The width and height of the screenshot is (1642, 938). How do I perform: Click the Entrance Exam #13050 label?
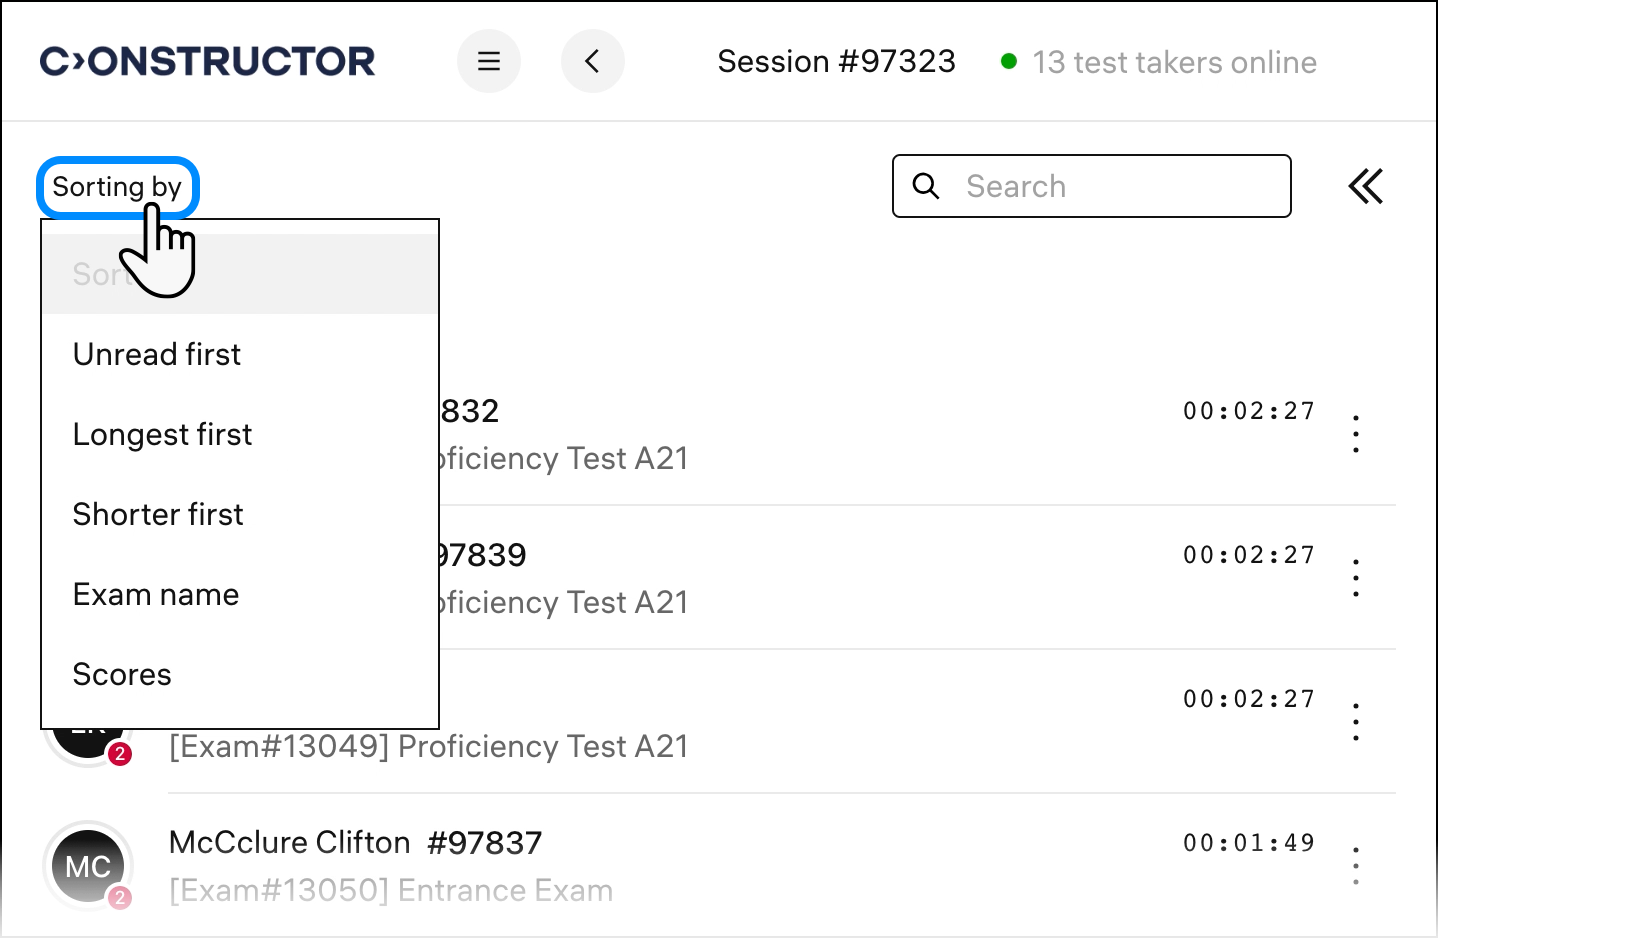391,890
